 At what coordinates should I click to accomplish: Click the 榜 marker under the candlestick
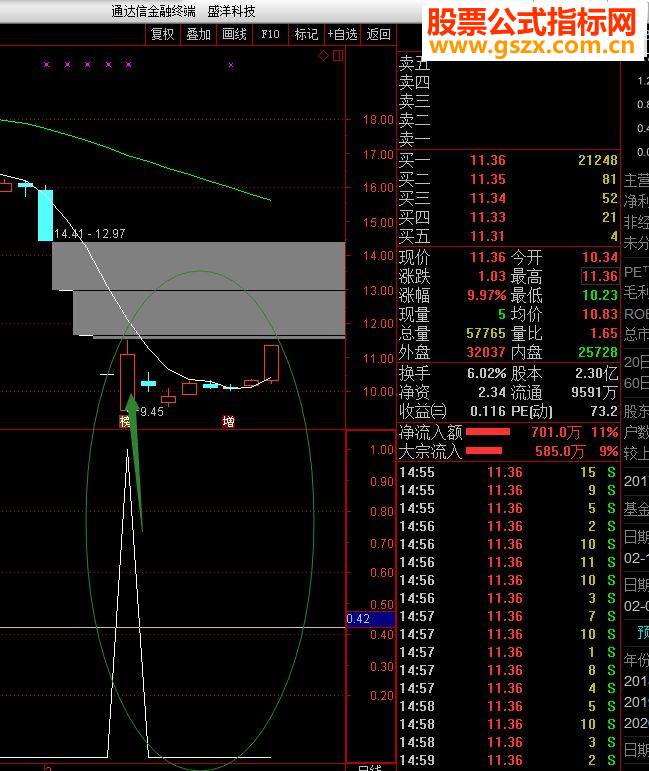125,421
